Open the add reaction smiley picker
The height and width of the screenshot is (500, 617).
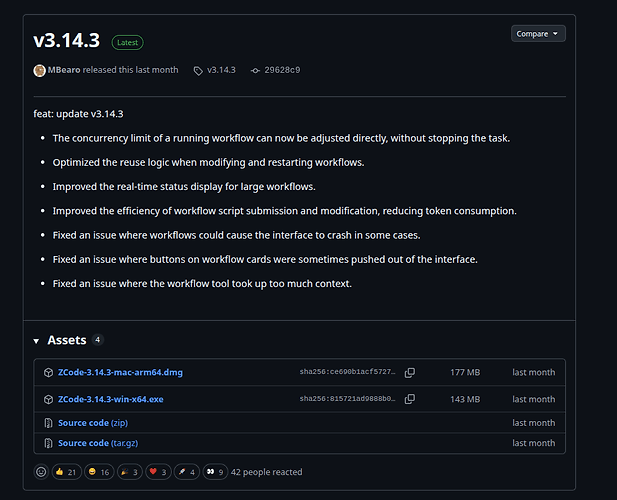click(41, 472)
